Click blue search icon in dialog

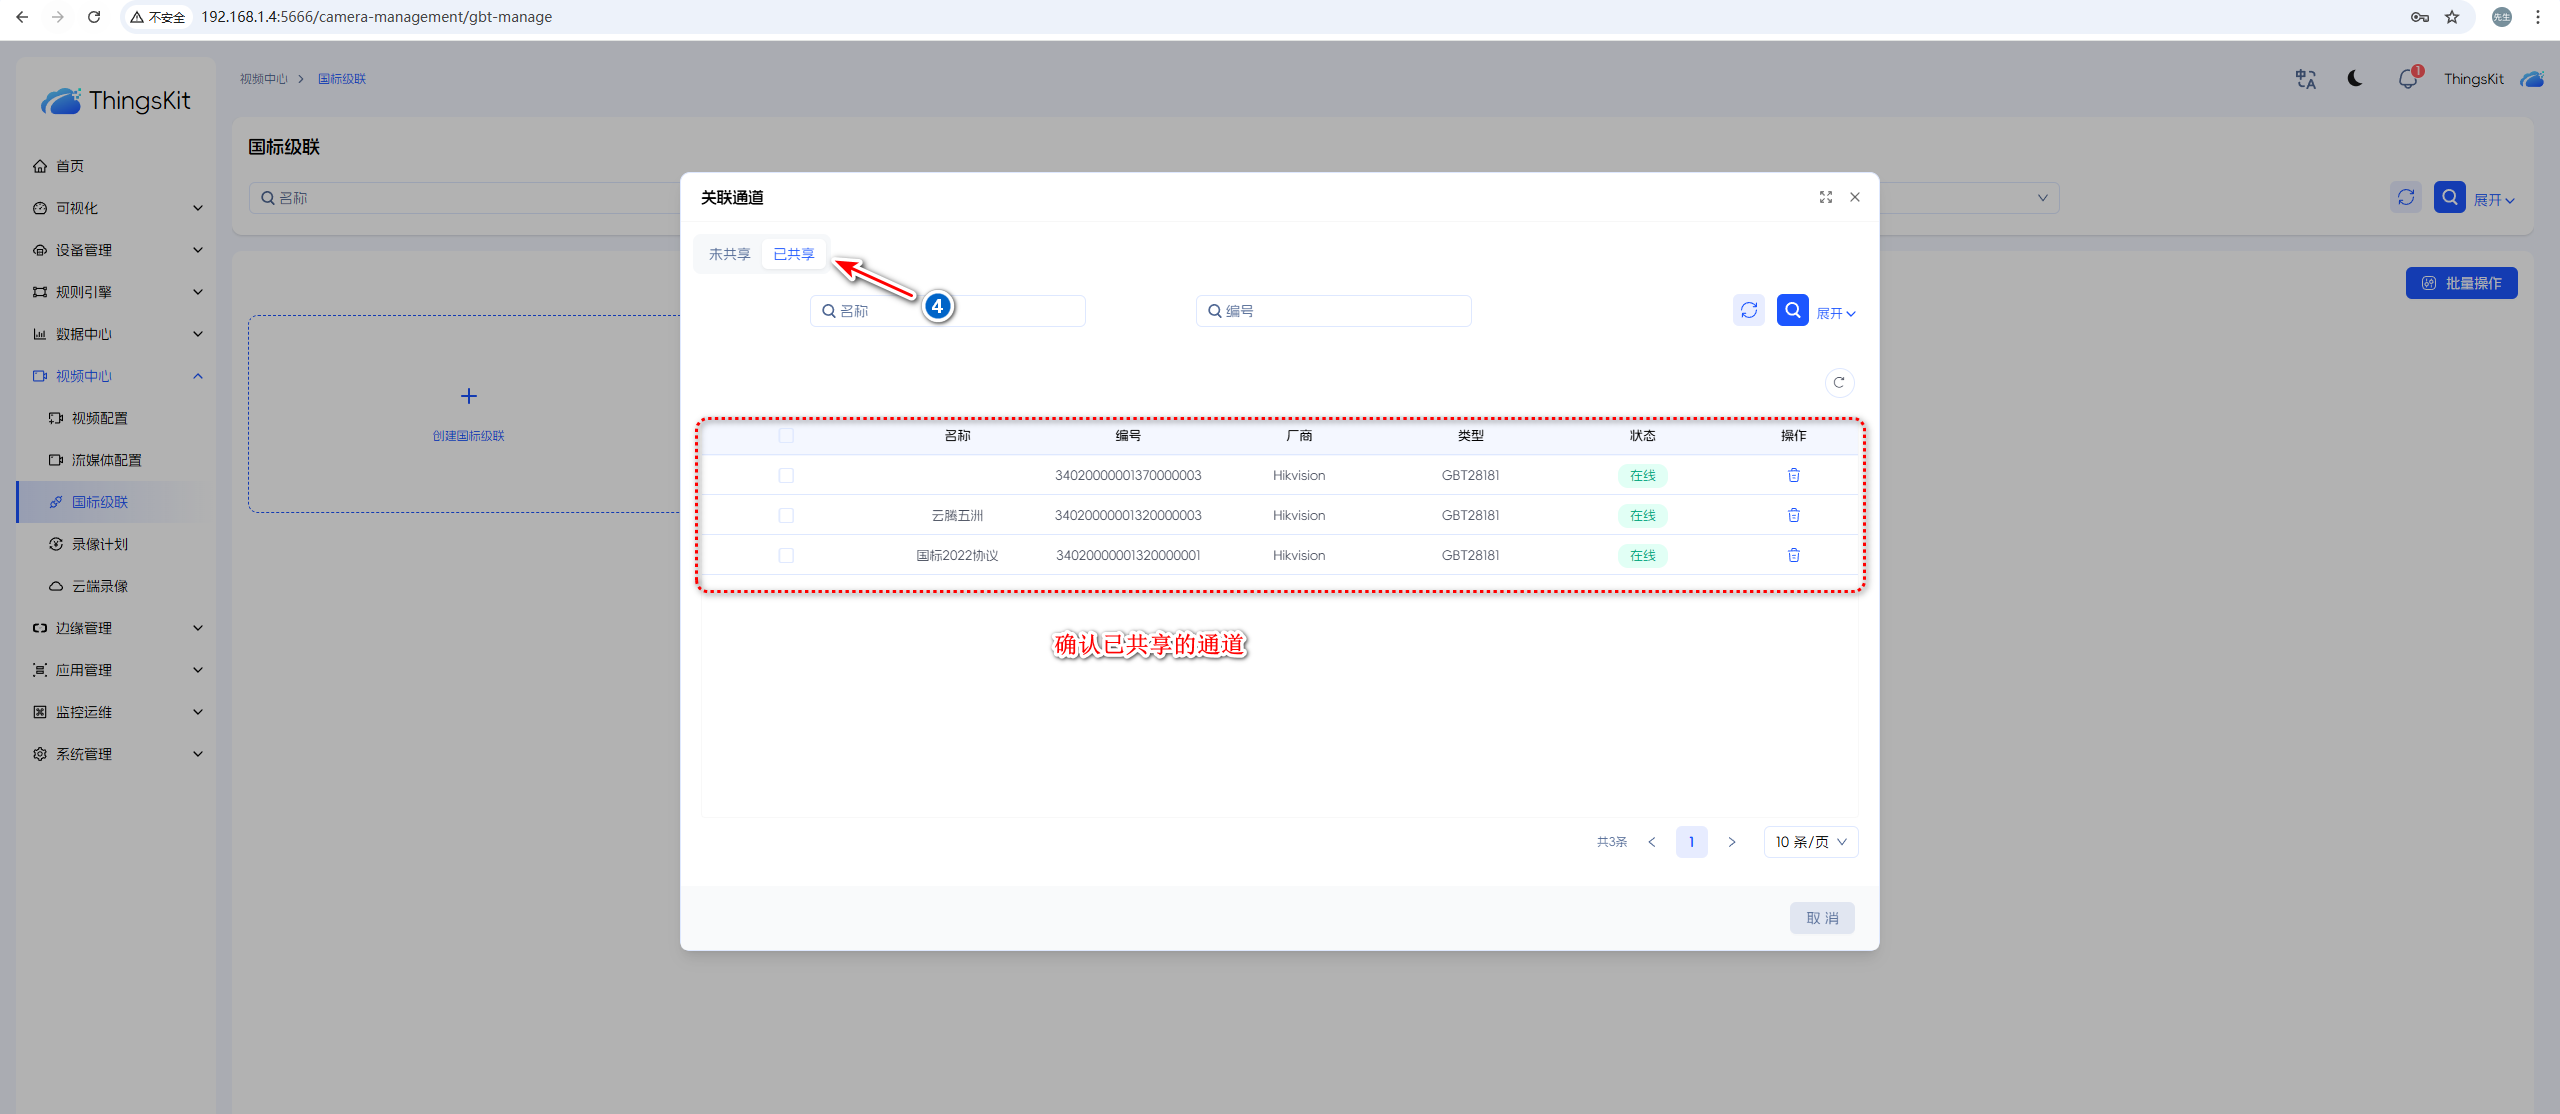[x=1792, y=310]
